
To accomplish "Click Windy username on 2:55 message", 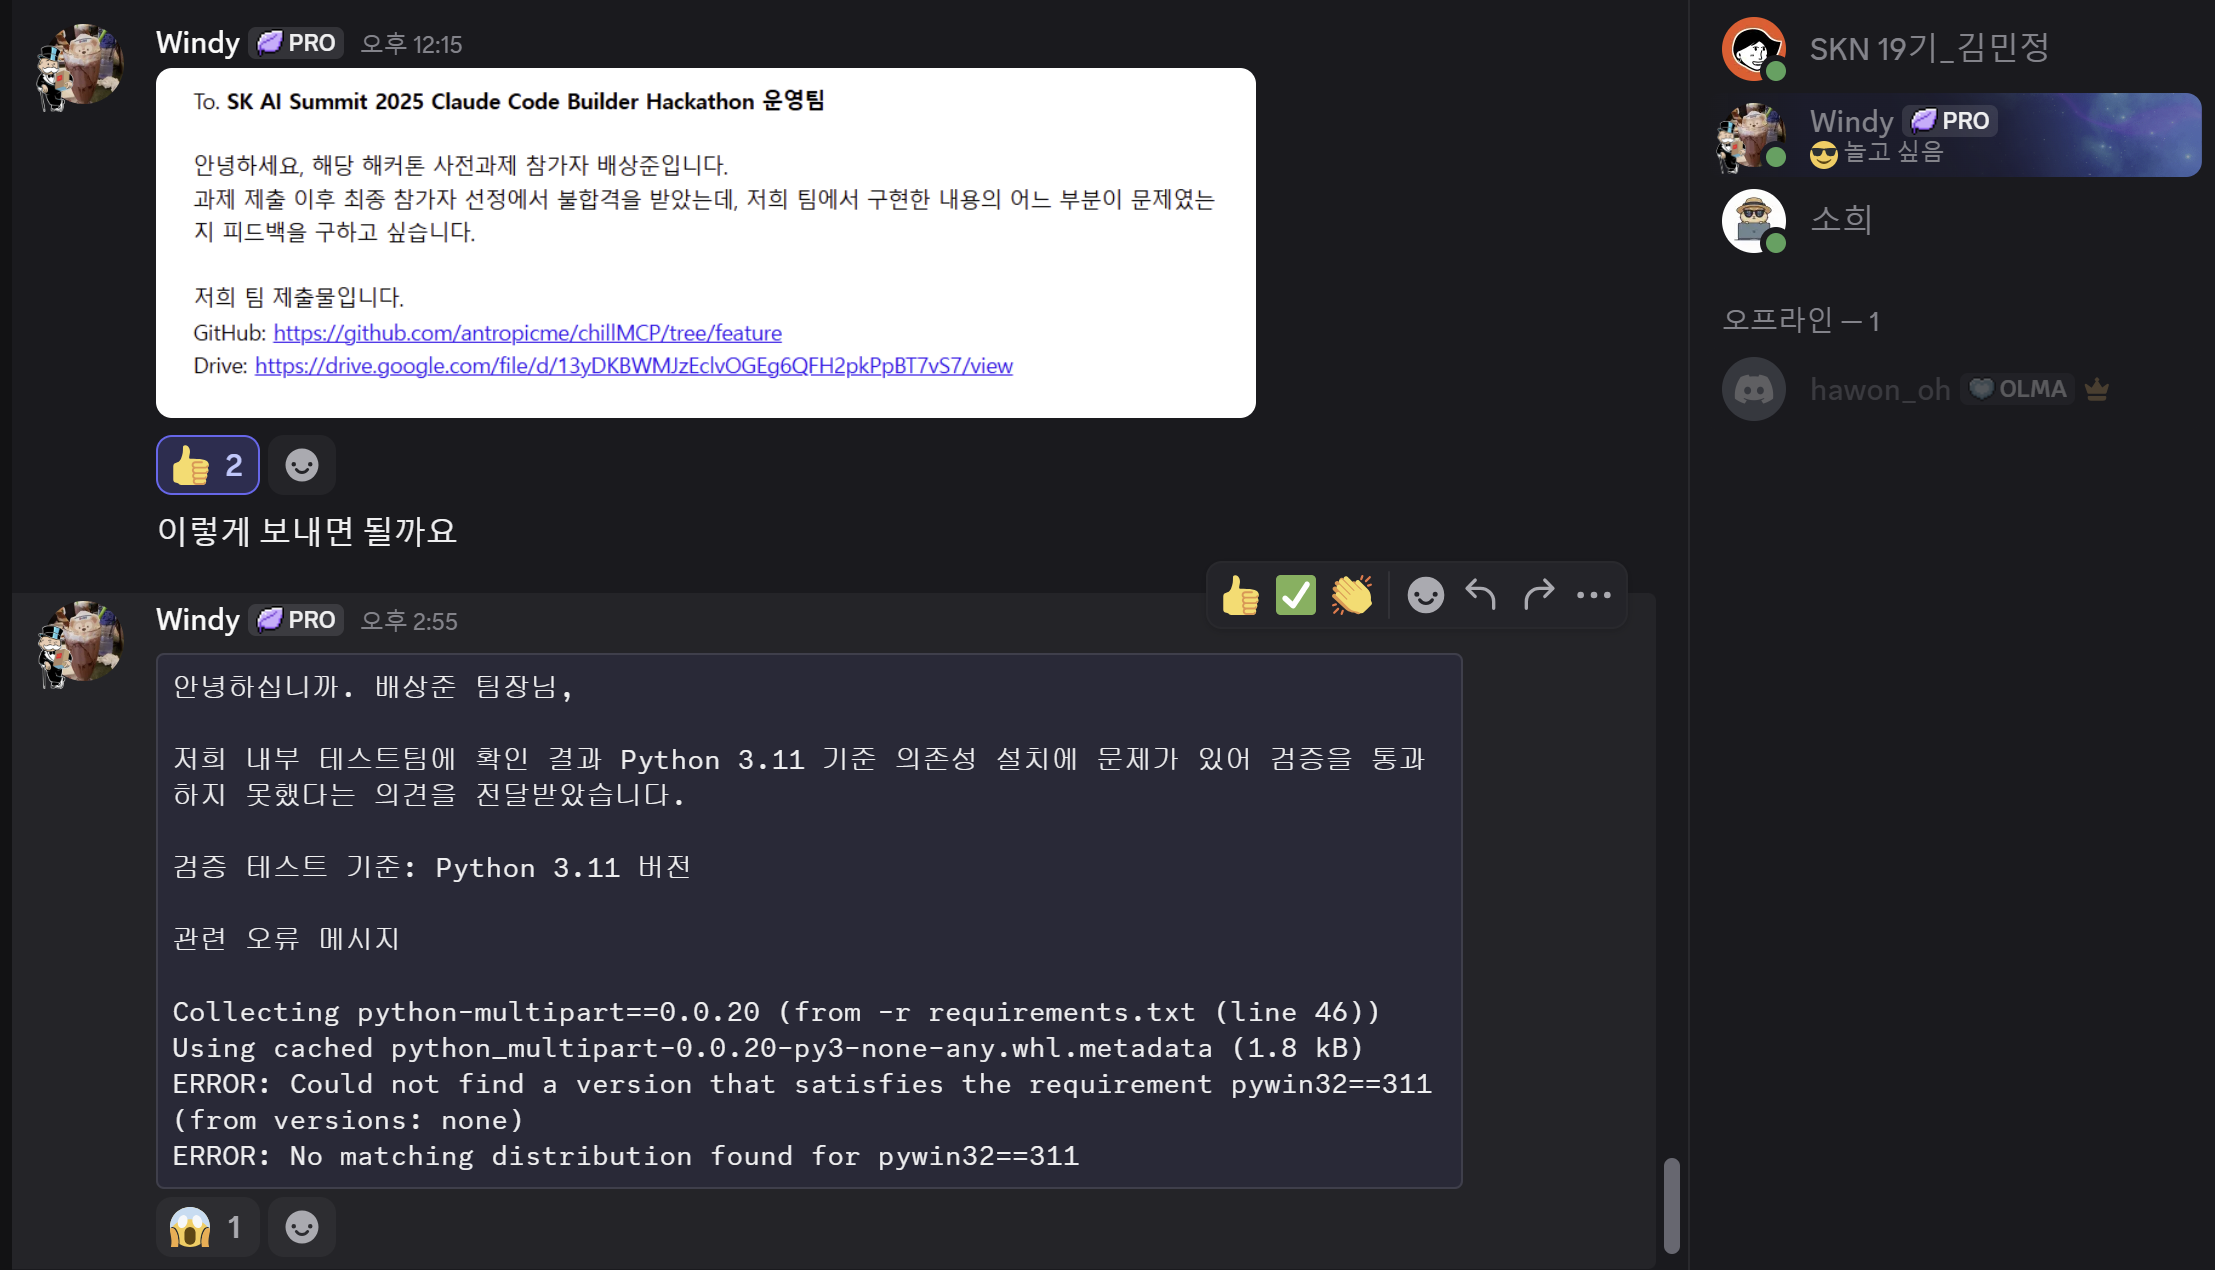I will 198,620.
